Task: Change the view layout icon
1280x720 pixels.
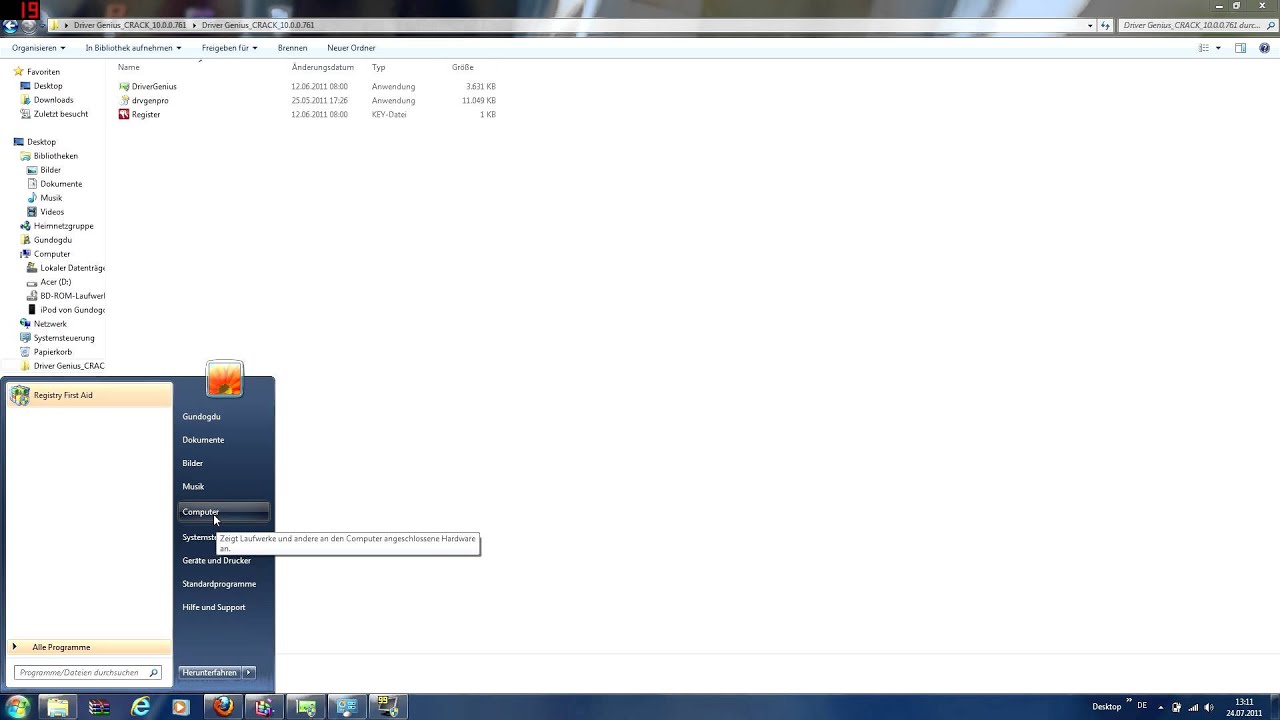Action: click(1204, 48)
